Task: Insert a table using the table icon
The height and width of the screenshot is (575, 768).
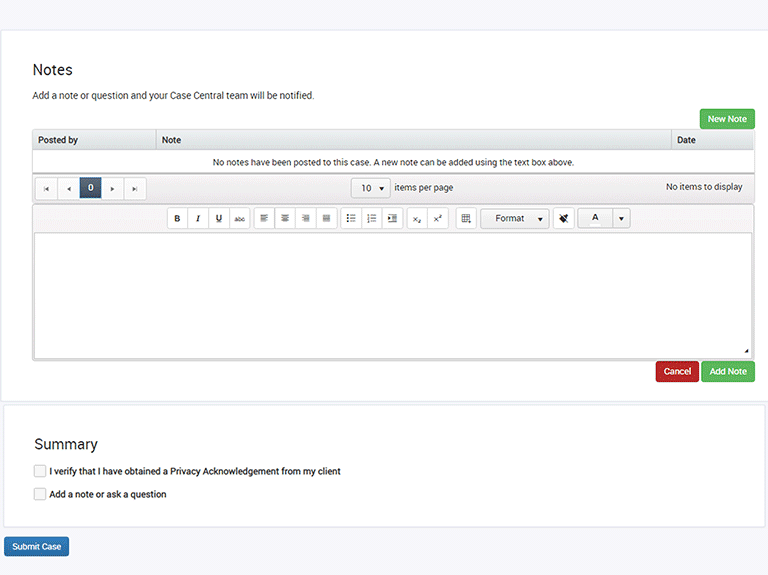Action: (x=466, y=218)
